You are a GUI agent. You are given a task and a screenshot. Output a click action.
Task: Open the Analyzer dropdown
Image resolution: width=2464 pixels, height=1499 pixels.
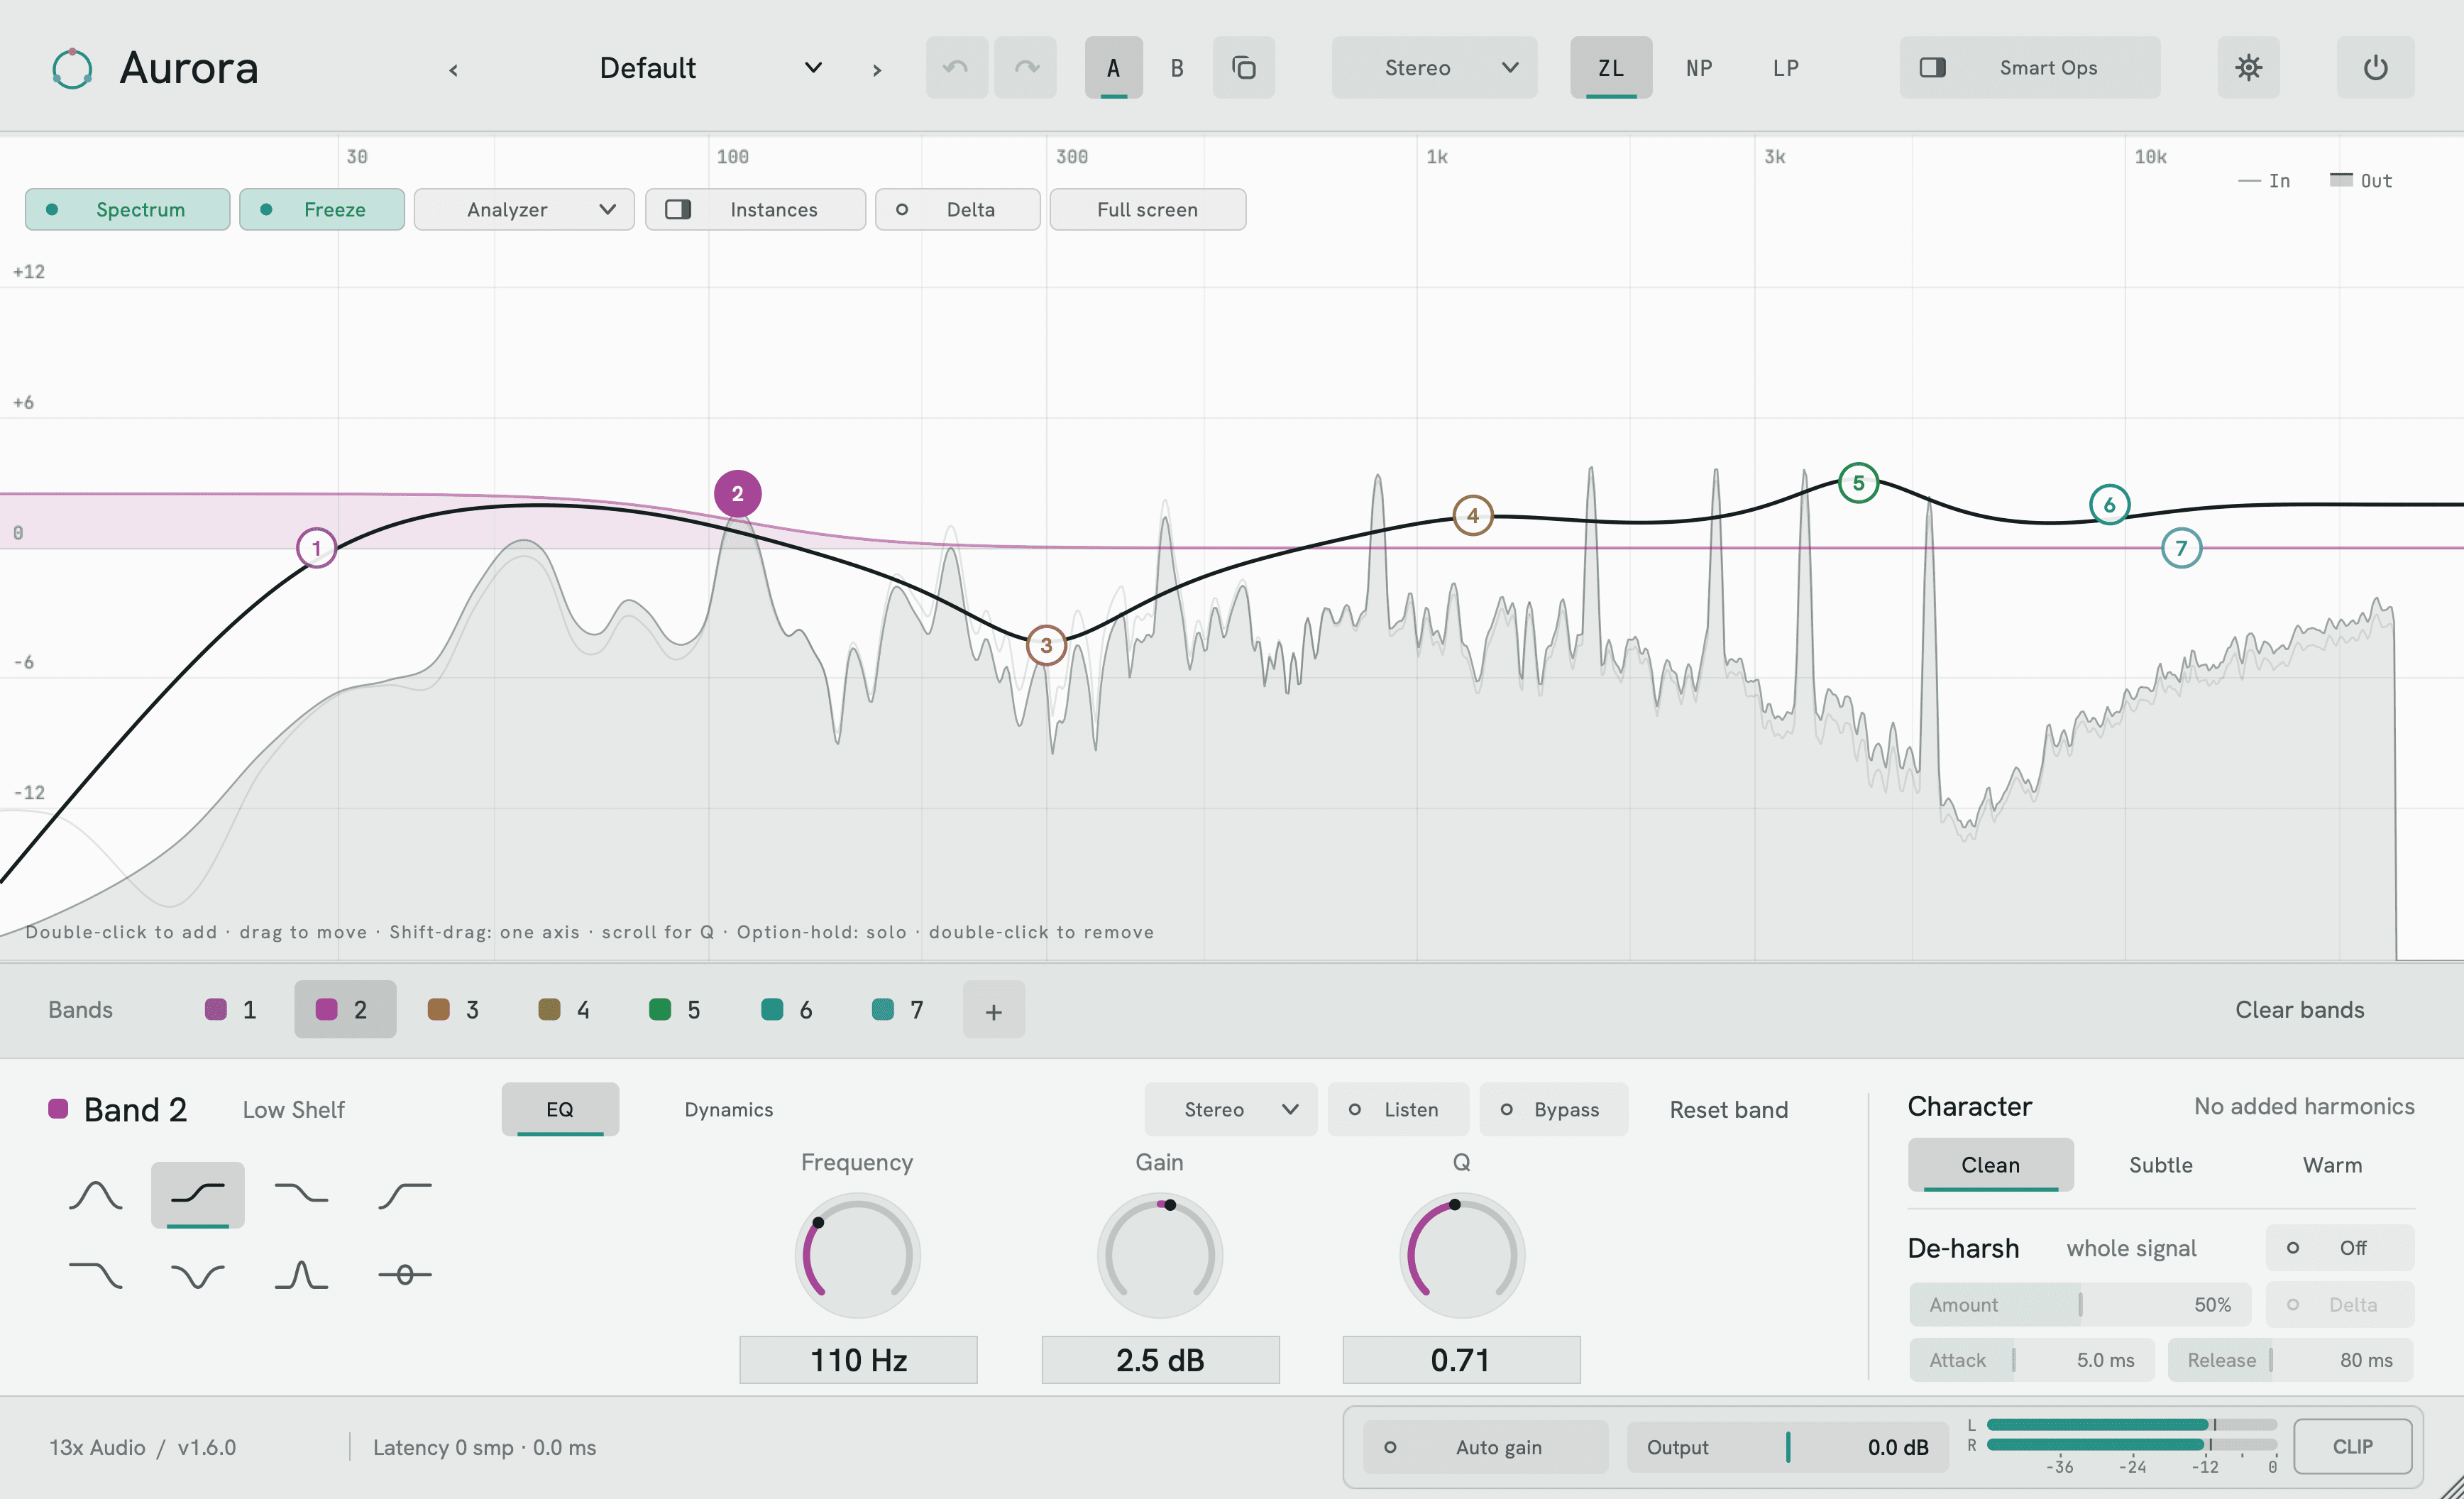pos(524,210)
